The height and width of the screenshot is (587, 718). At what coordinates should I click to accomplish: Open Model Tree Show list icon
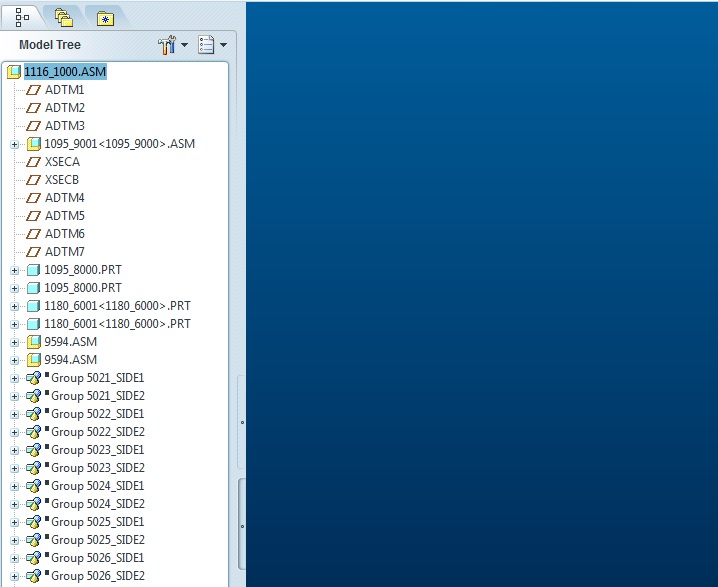click(206, 45)
